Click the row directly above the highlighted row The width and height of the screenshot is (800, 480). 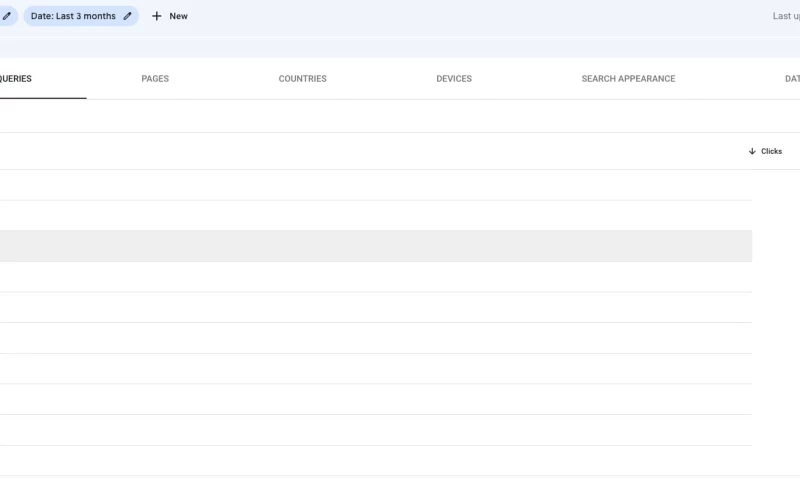(375, 215)
